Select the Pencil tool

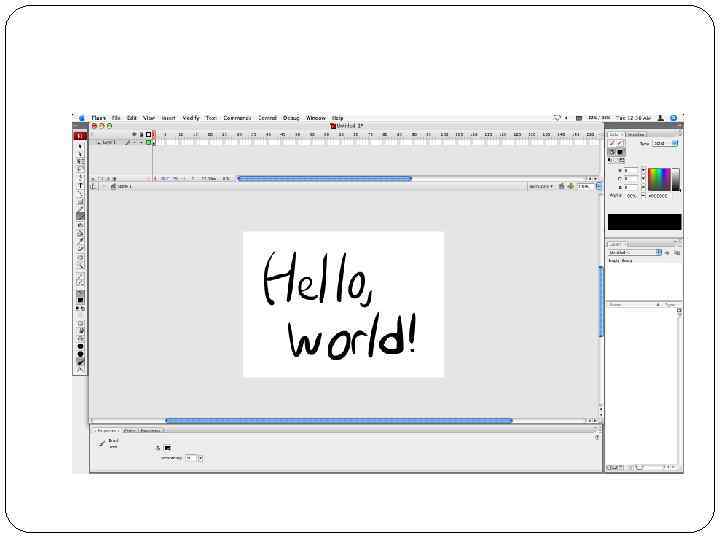(x=80, y=209)
